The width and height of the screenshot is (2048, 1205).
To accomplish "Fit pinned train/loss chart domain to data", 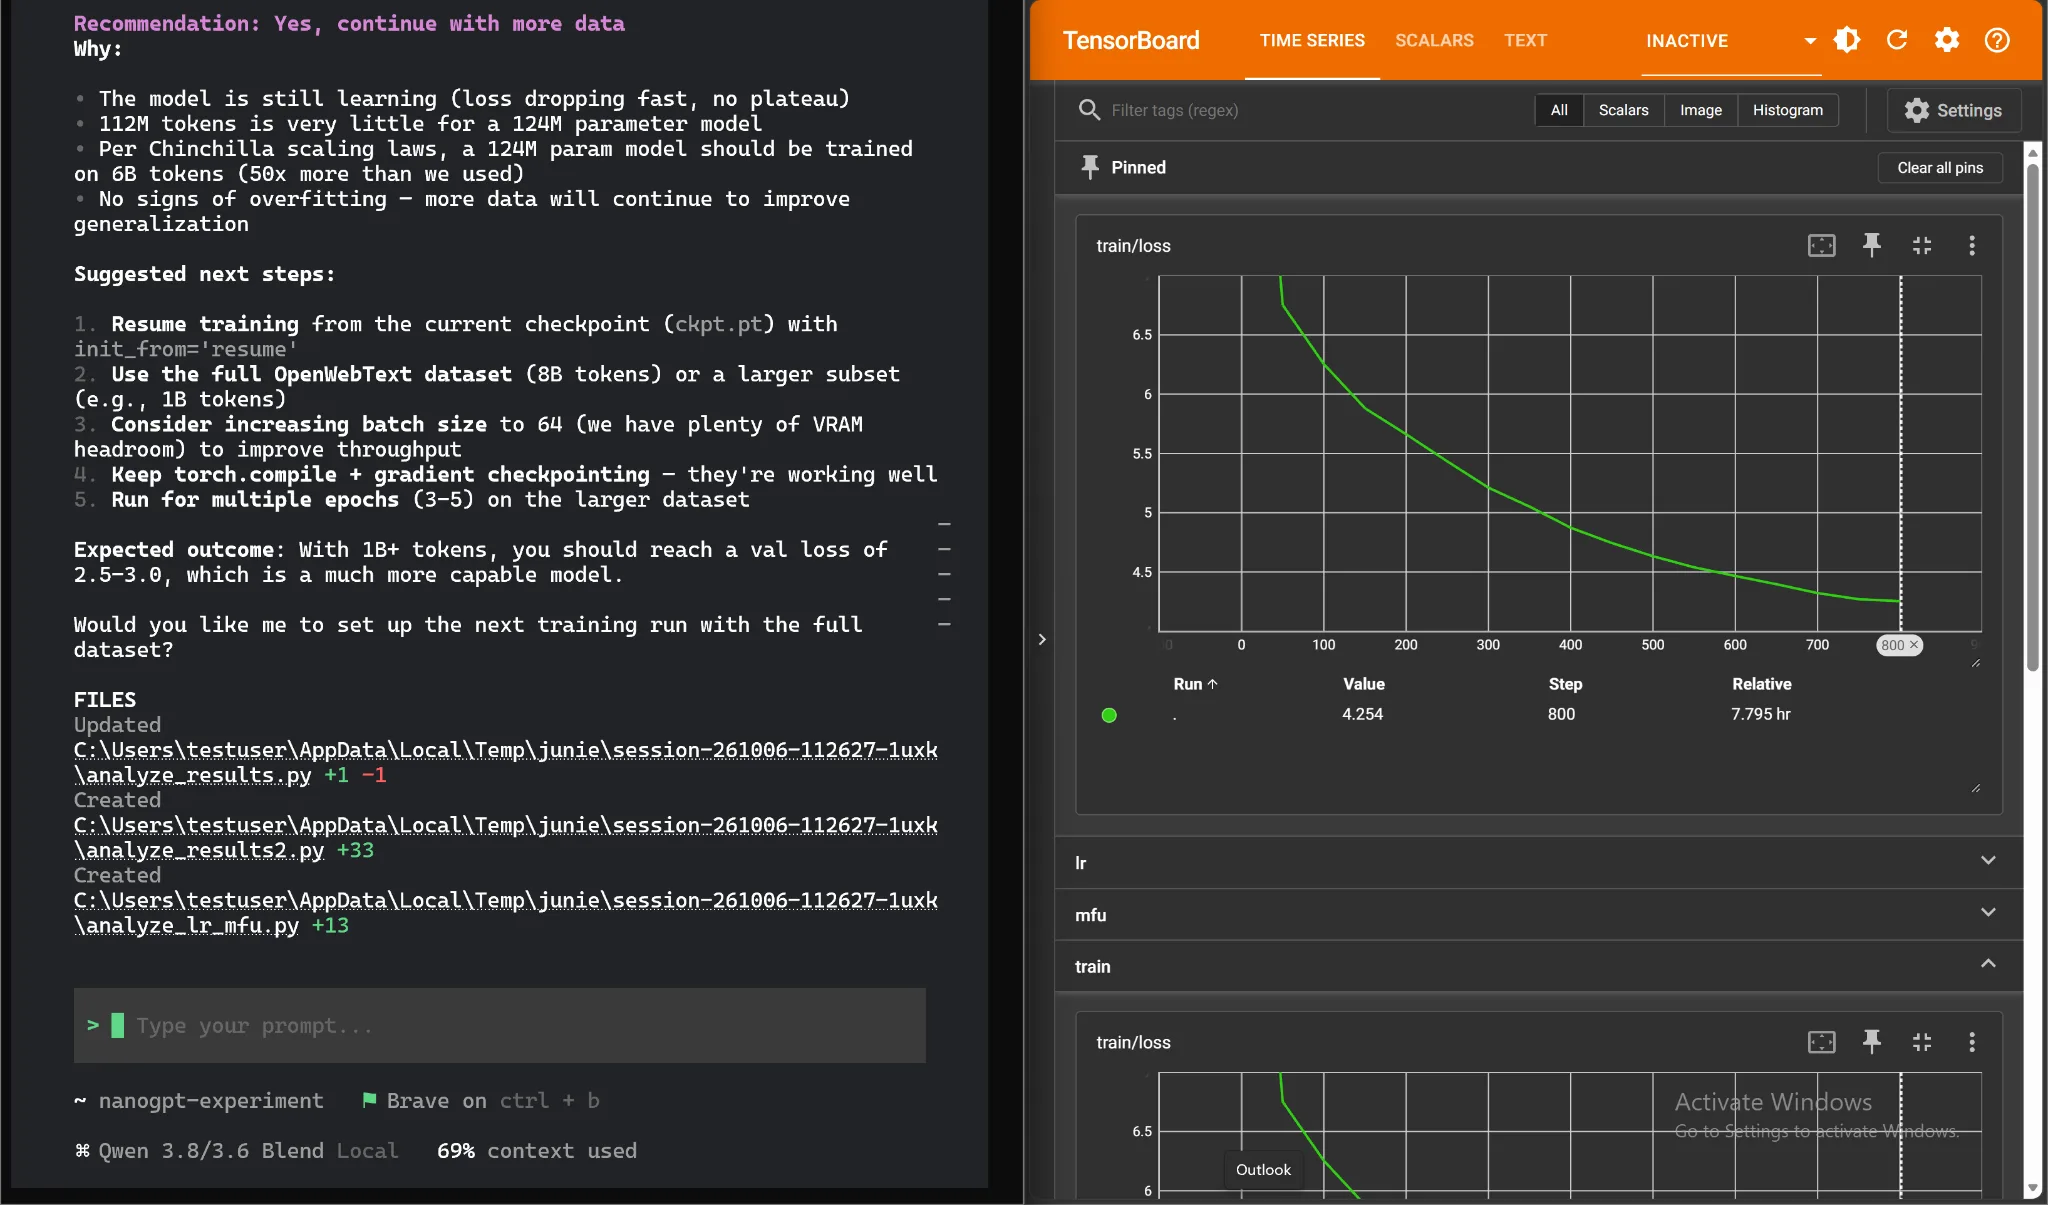I will point(1822,245).
